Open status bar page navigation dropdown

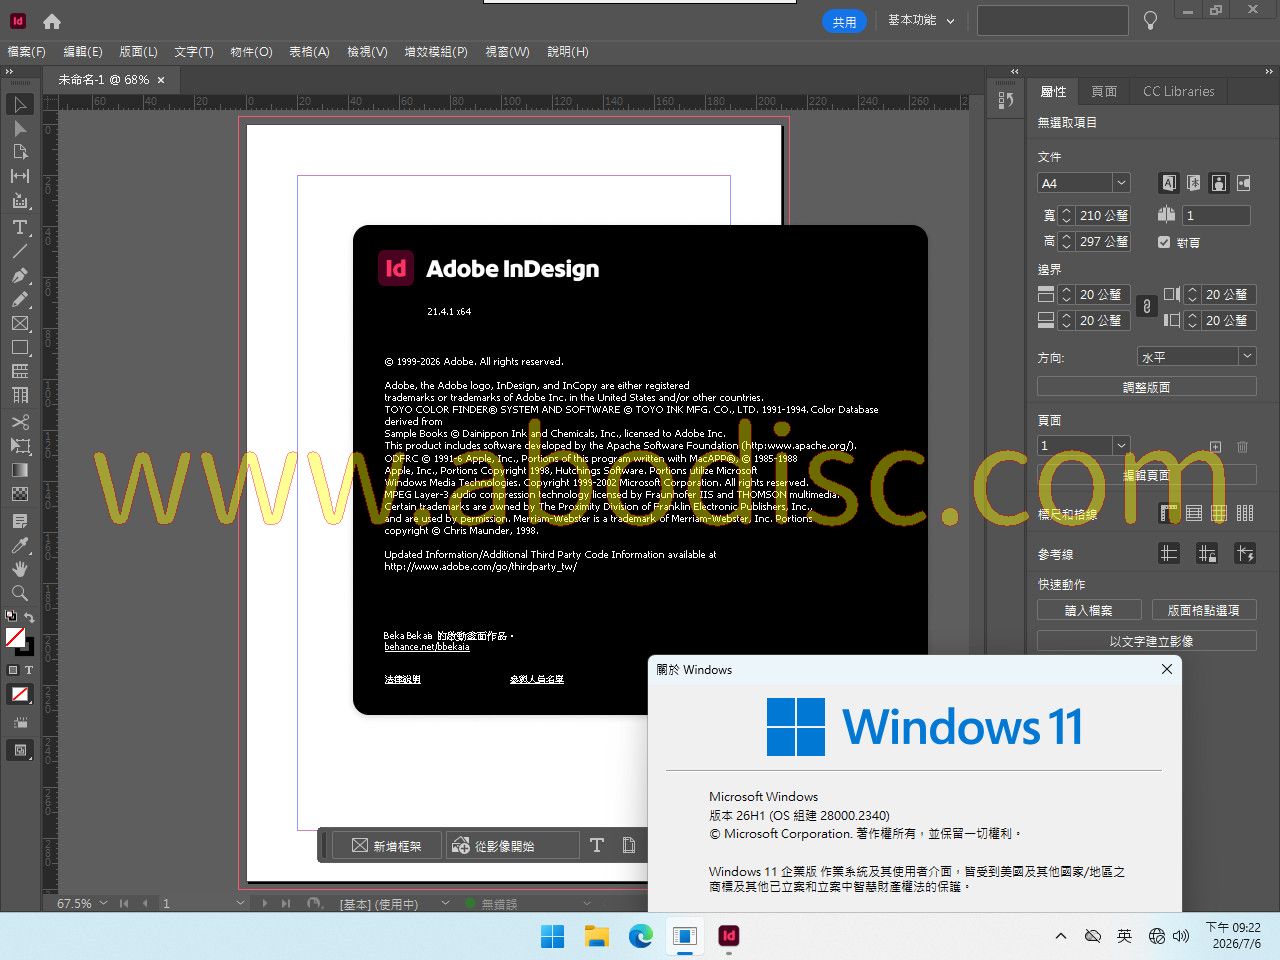pos(240,903)
